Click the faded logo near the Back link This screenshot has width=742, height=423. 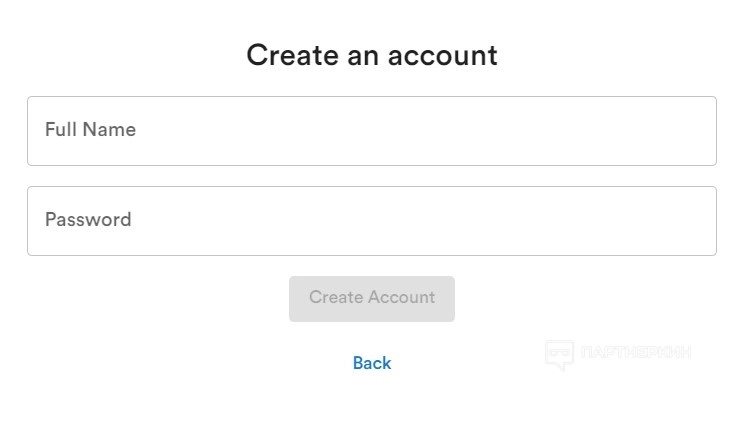pos(559,354)
